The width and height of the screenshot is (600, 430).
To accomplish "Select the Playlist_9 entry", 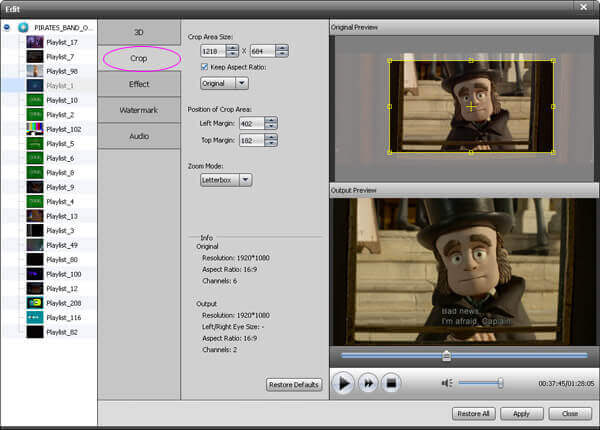I will [x=60, y=187].
